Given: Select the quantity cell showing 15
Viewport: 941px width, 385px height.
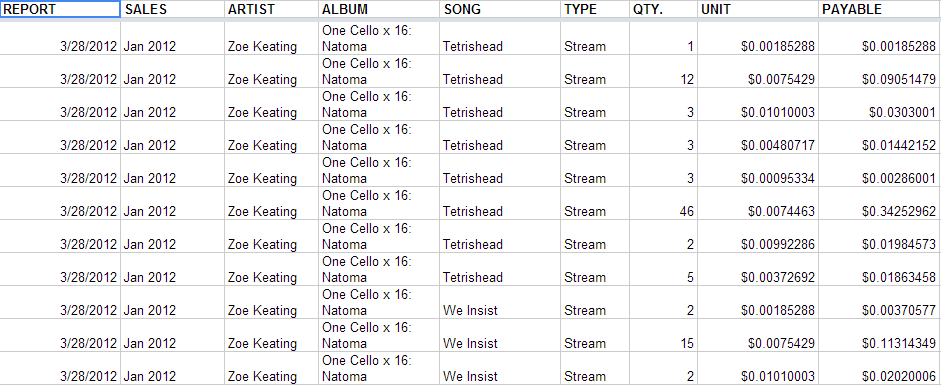Looking at the screenshot, I should point(664,335).
